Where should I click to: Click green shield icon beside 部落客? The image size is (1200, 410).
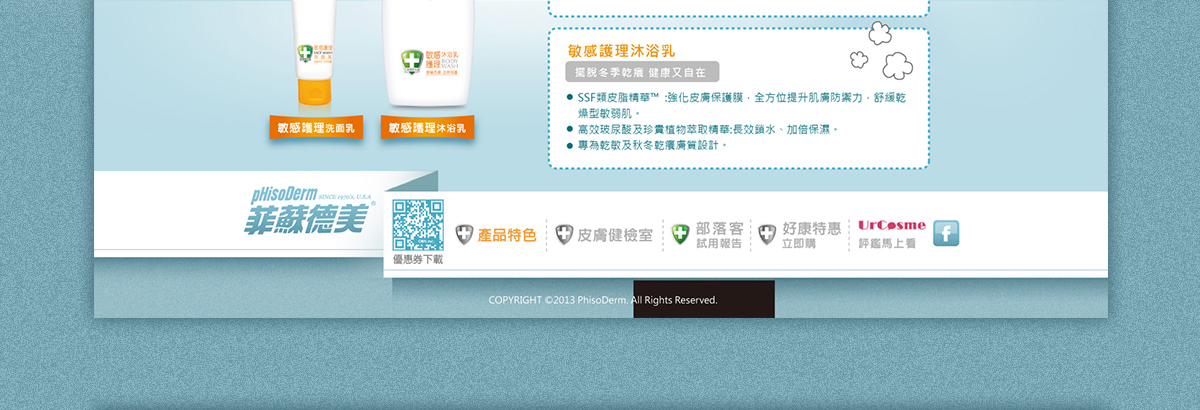point(681,235)
